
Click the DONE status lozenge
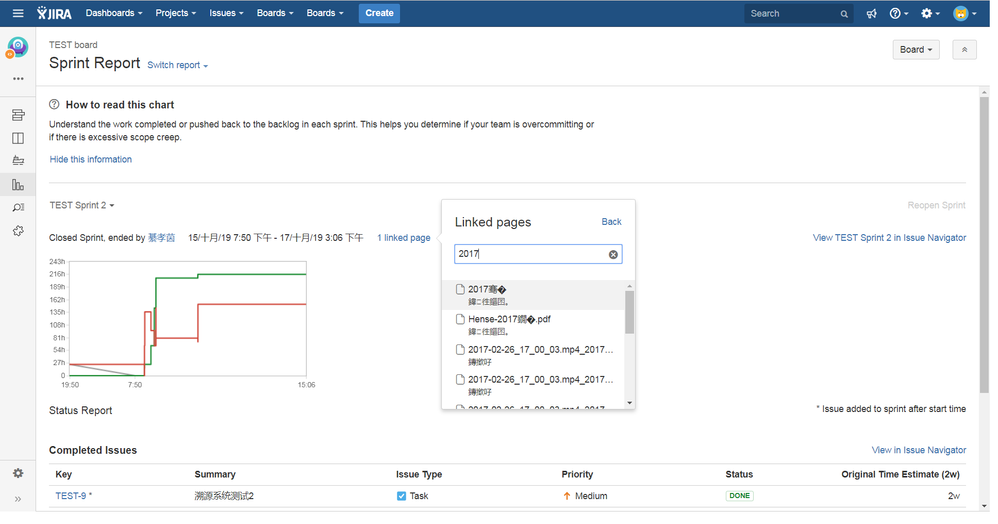pyautogui.click(x=739, y=496)
